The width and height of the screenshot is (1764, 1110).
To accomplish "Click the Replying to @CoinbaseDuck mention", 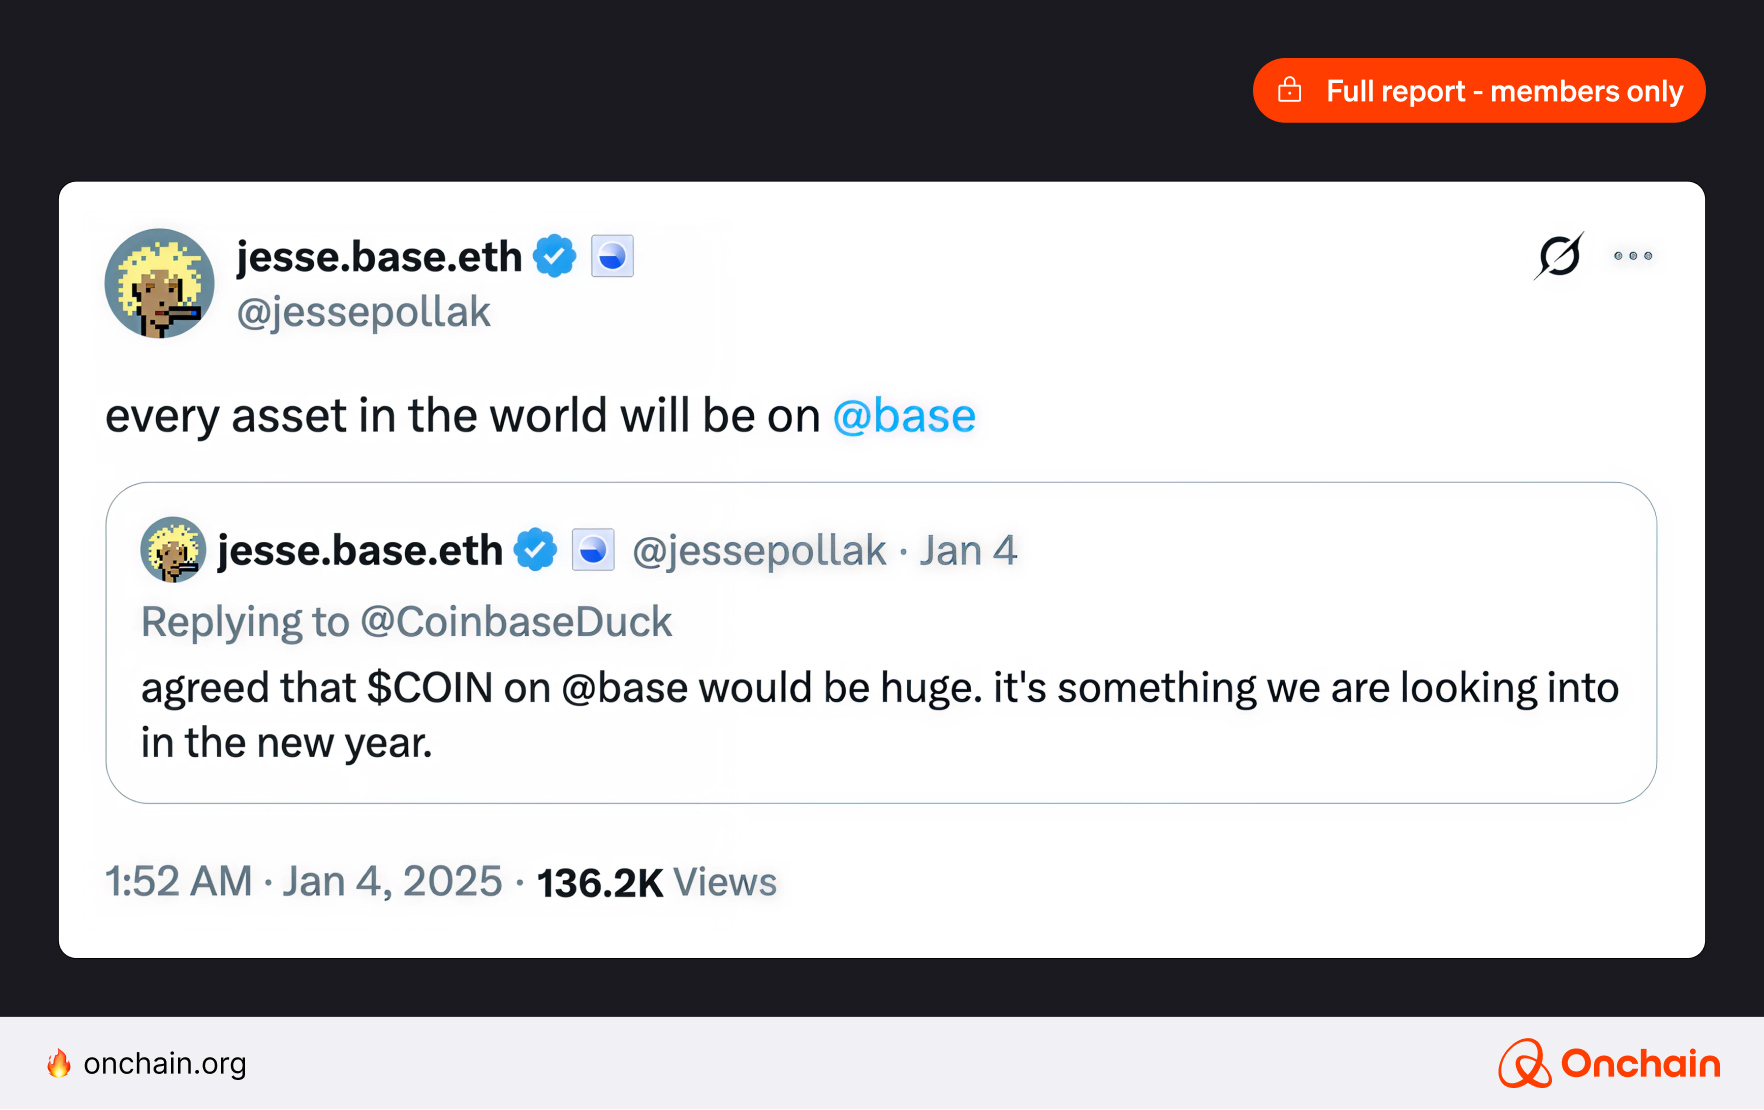I will click(516, 622).
